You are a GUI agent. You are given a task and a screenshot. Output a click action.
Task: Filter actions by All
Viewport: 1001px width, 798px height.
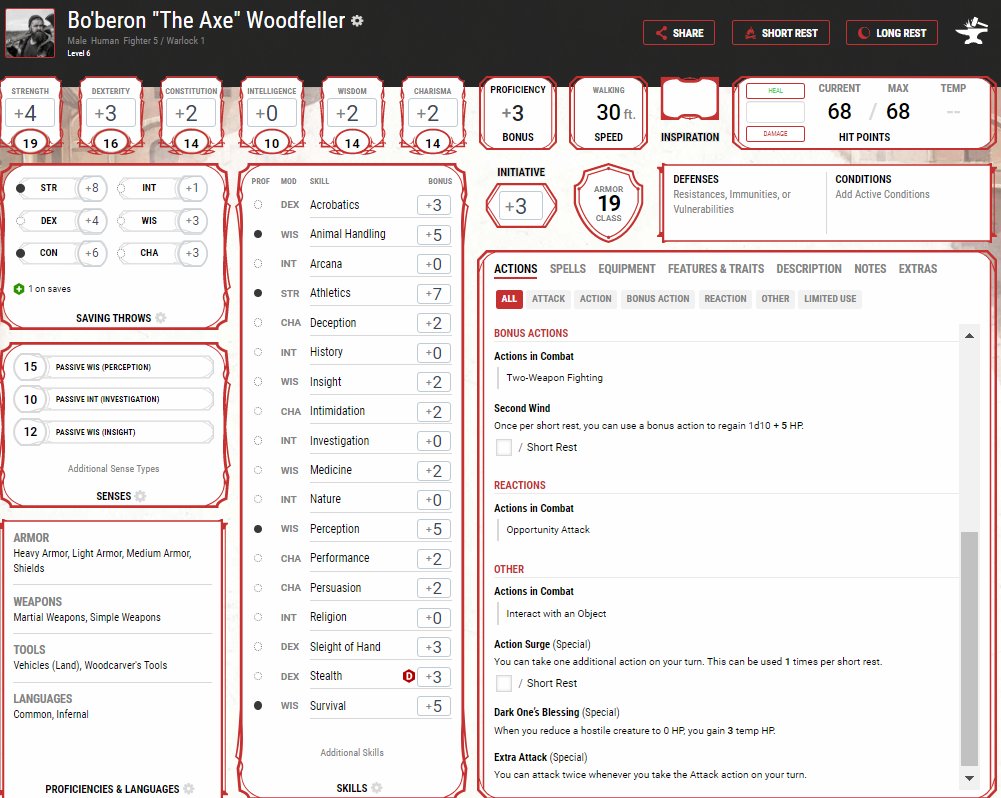[509, 299]
